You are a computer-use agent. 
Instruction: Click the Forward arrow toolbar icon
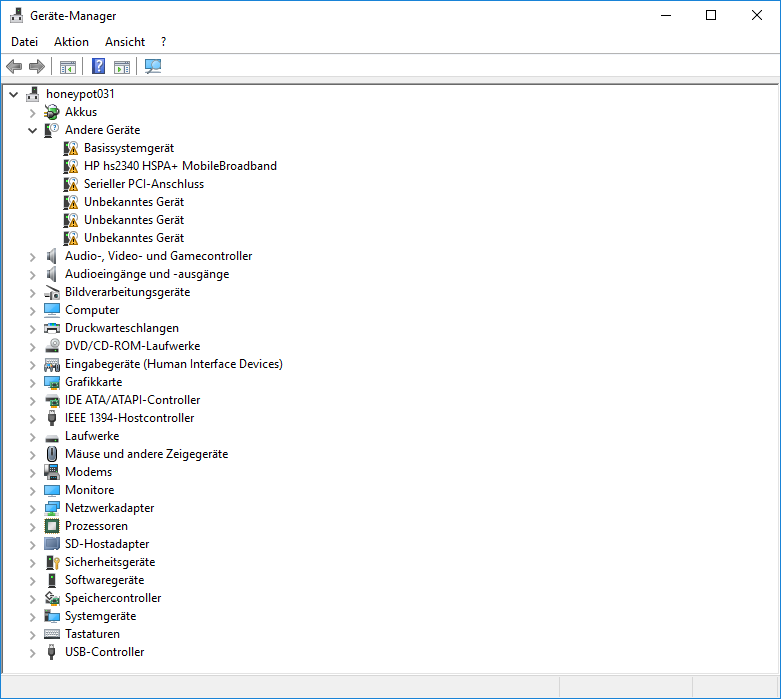[x=37, y=66]
